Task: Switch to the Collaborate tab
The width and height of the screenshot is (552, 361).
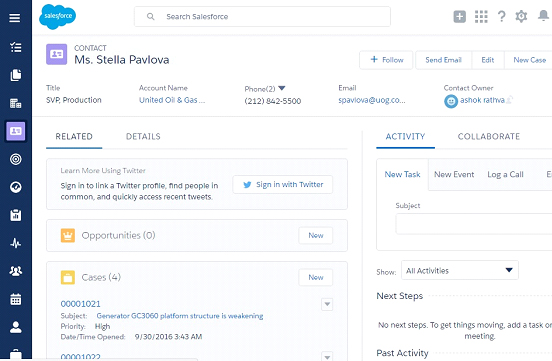Action: (x=489, y=137)
